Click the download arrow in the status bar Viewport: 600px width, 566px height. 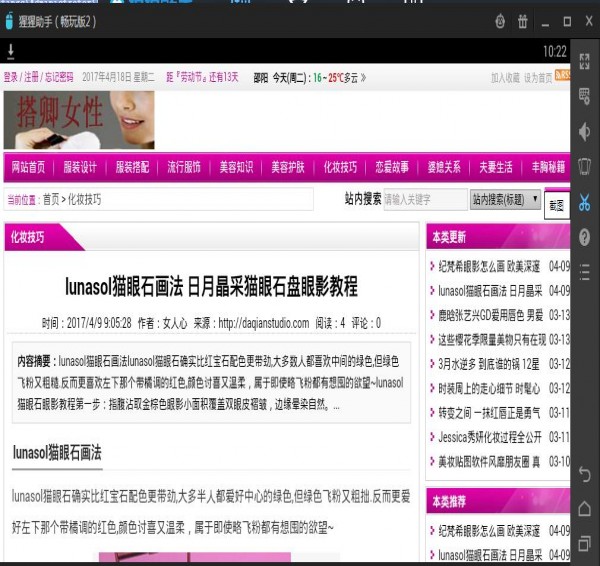[x=11, y=52]
